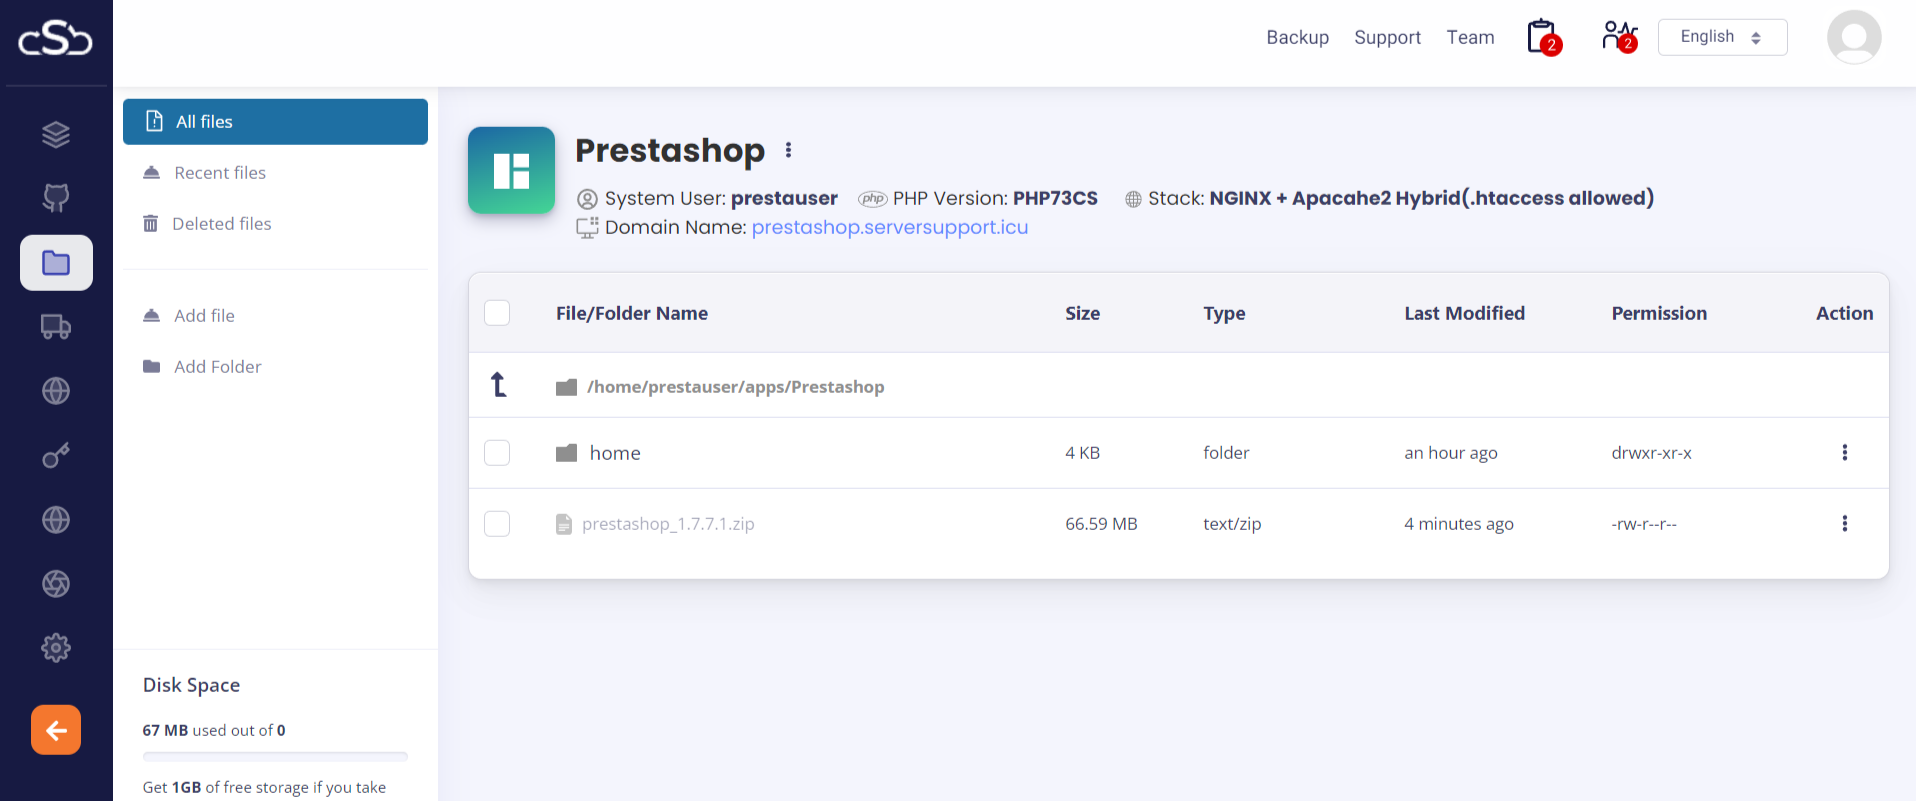This screenshot has width=1916, height=801.
Task: Go up one directory with arrow icon
Action: pyautogui.click(x=498, y=385)
